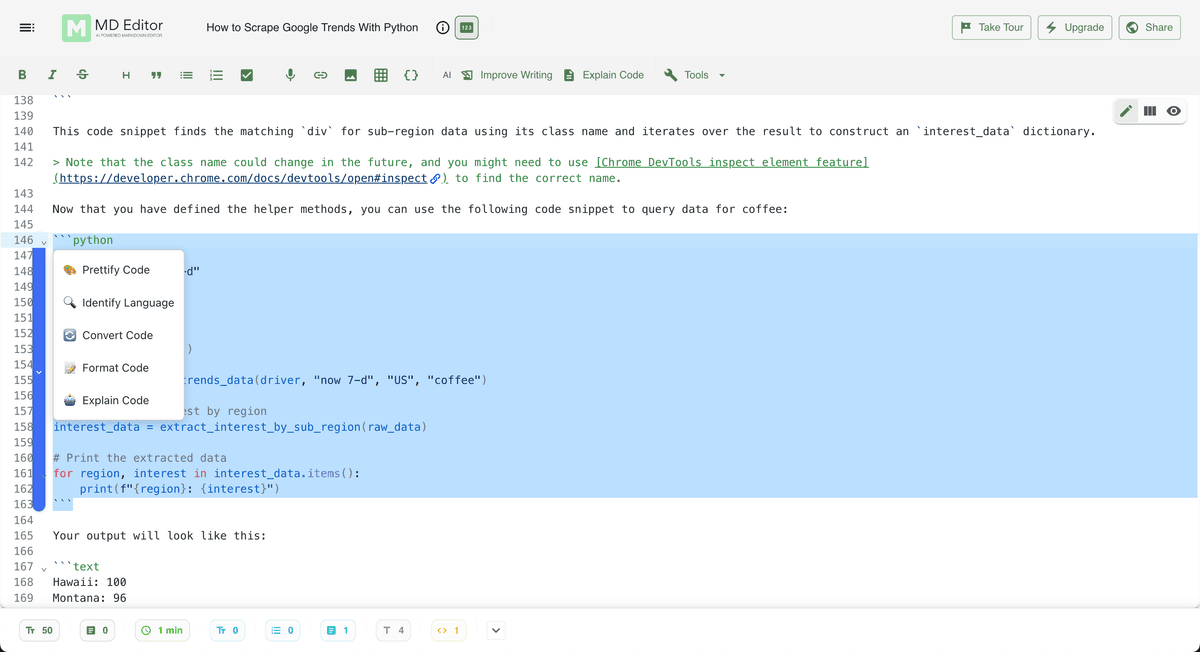Viewport: 1200px width, 652px height.
Task: Switch to edit-only view pencil
Action: pos(1127,110)
